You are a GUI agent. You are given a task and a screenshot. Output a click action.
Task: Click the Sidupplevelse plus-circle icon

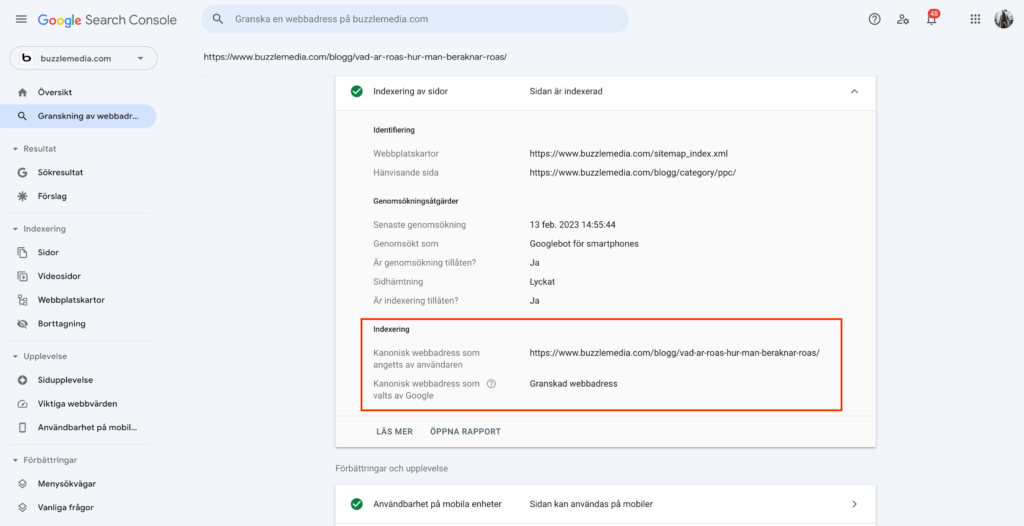tap(22, 380)
